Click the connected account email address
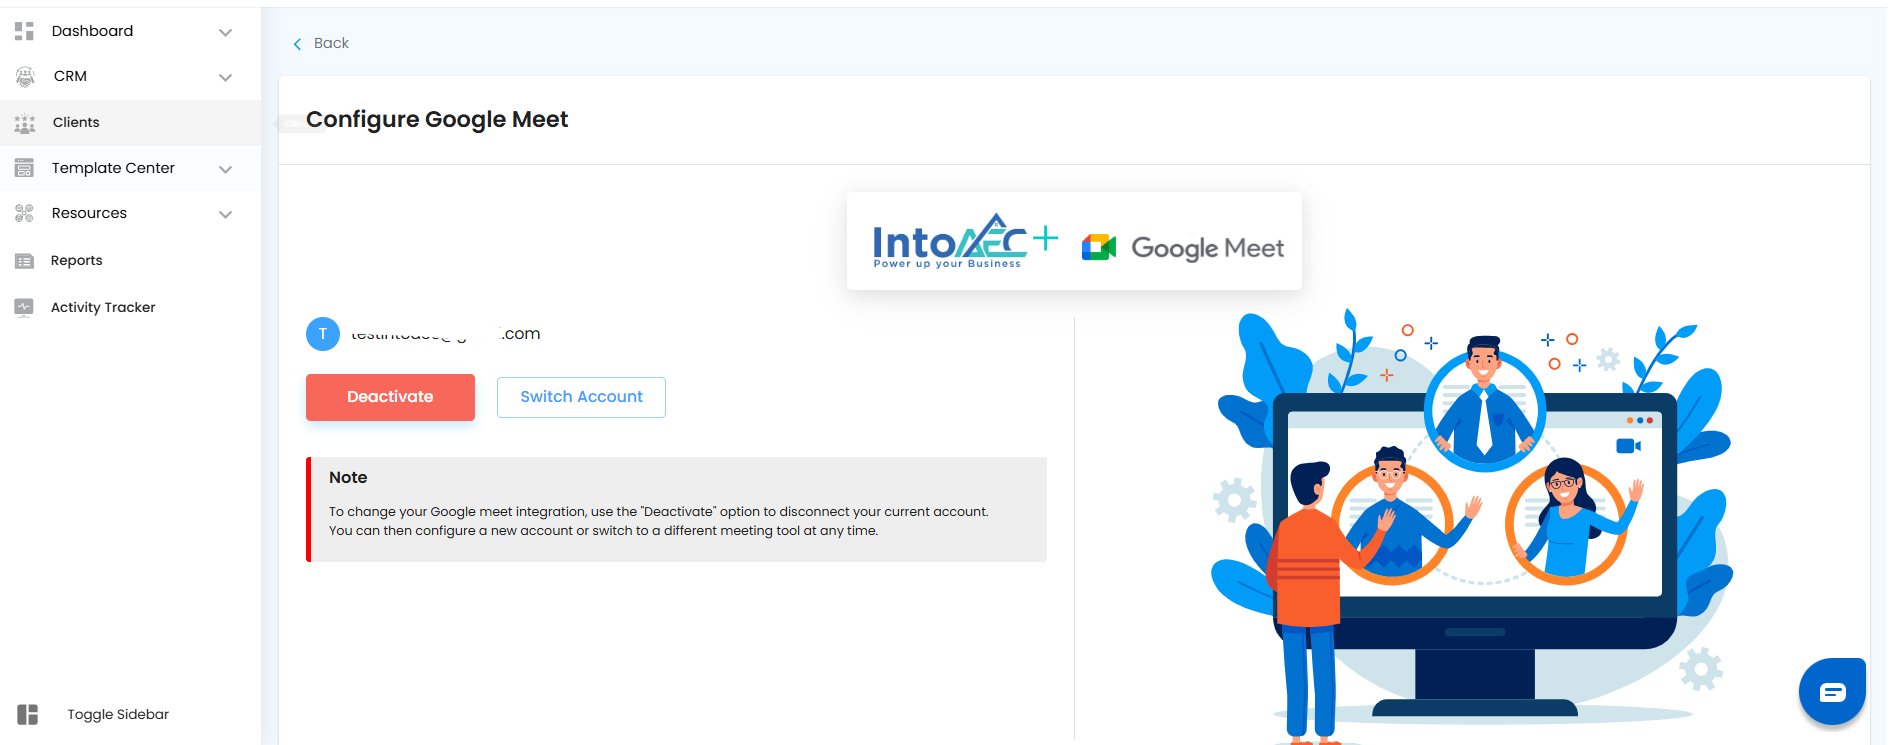Viewport: 1891px width, 745px height. (446, 334)
